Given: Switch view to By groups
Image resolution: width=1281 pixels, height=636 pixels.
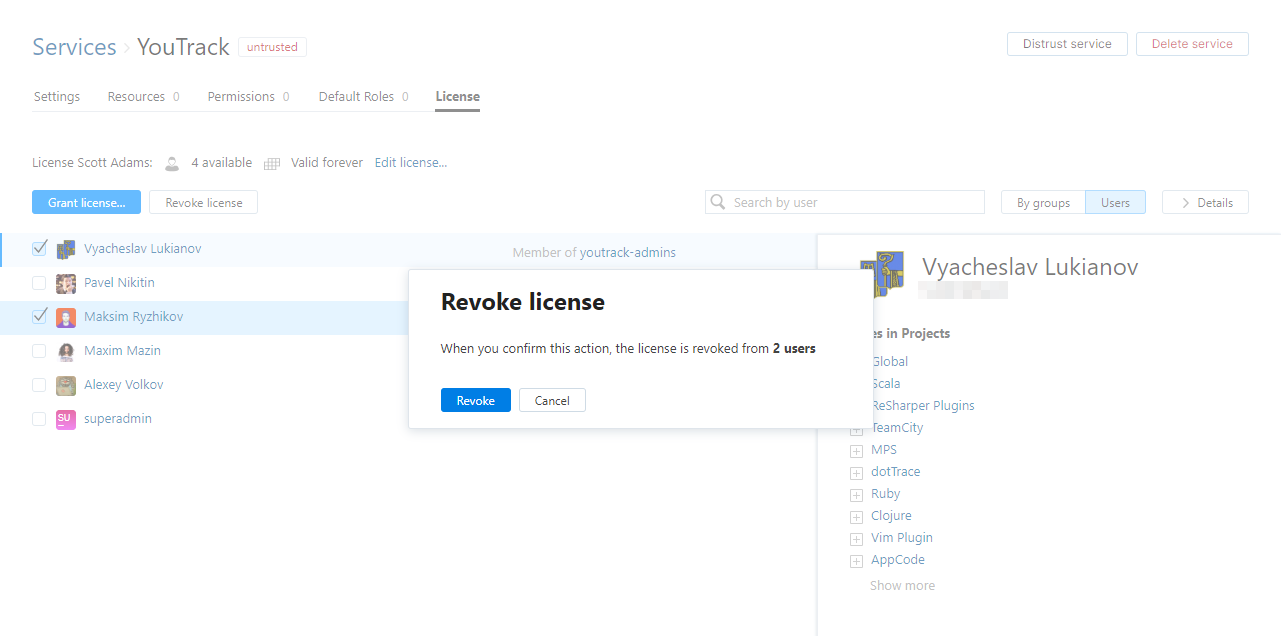Looking at the screenshot, I should click(x=1043, y=202).
